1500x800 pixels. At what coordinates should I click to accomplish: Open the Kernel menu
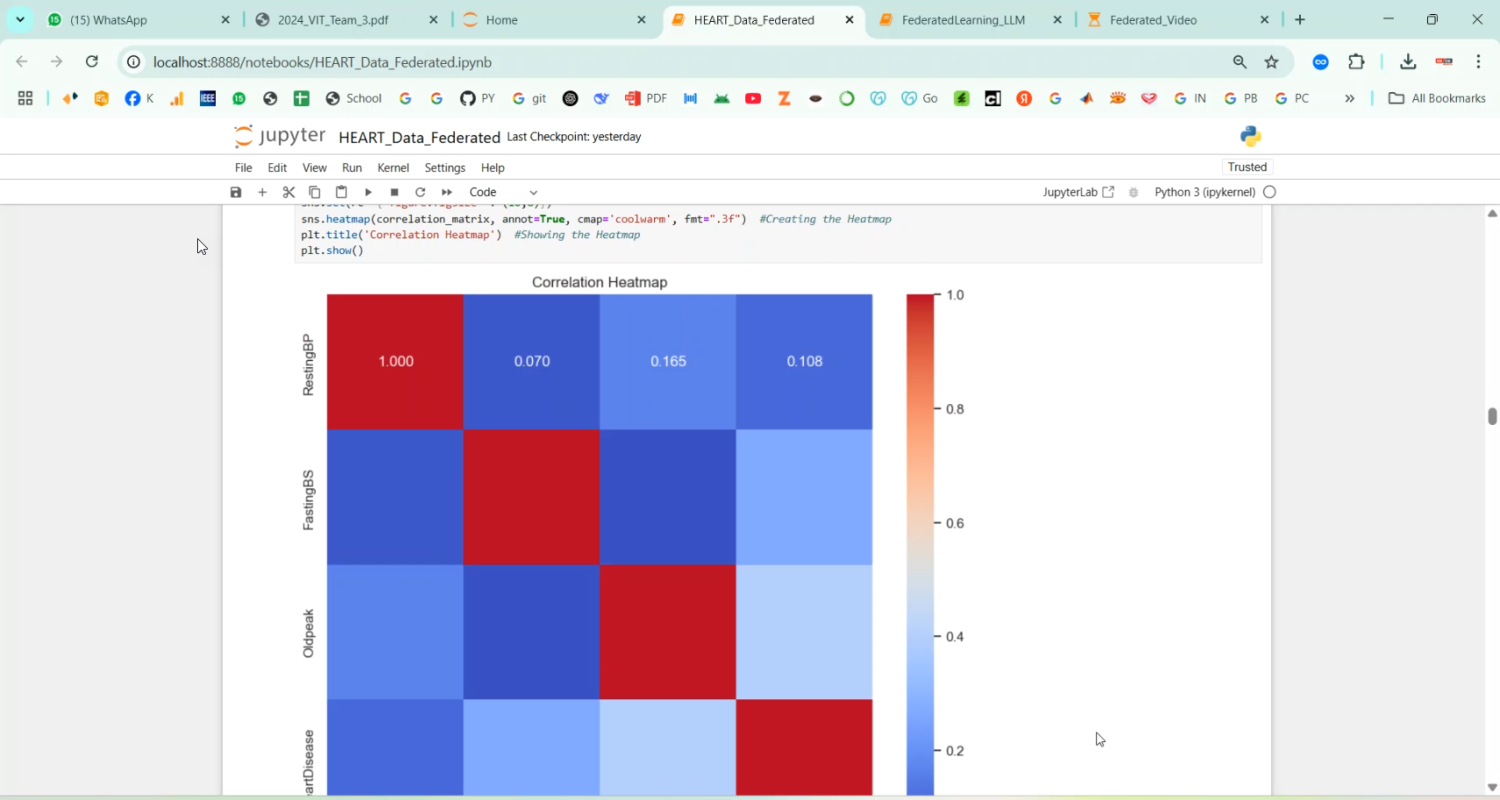(x=393, y=167)
